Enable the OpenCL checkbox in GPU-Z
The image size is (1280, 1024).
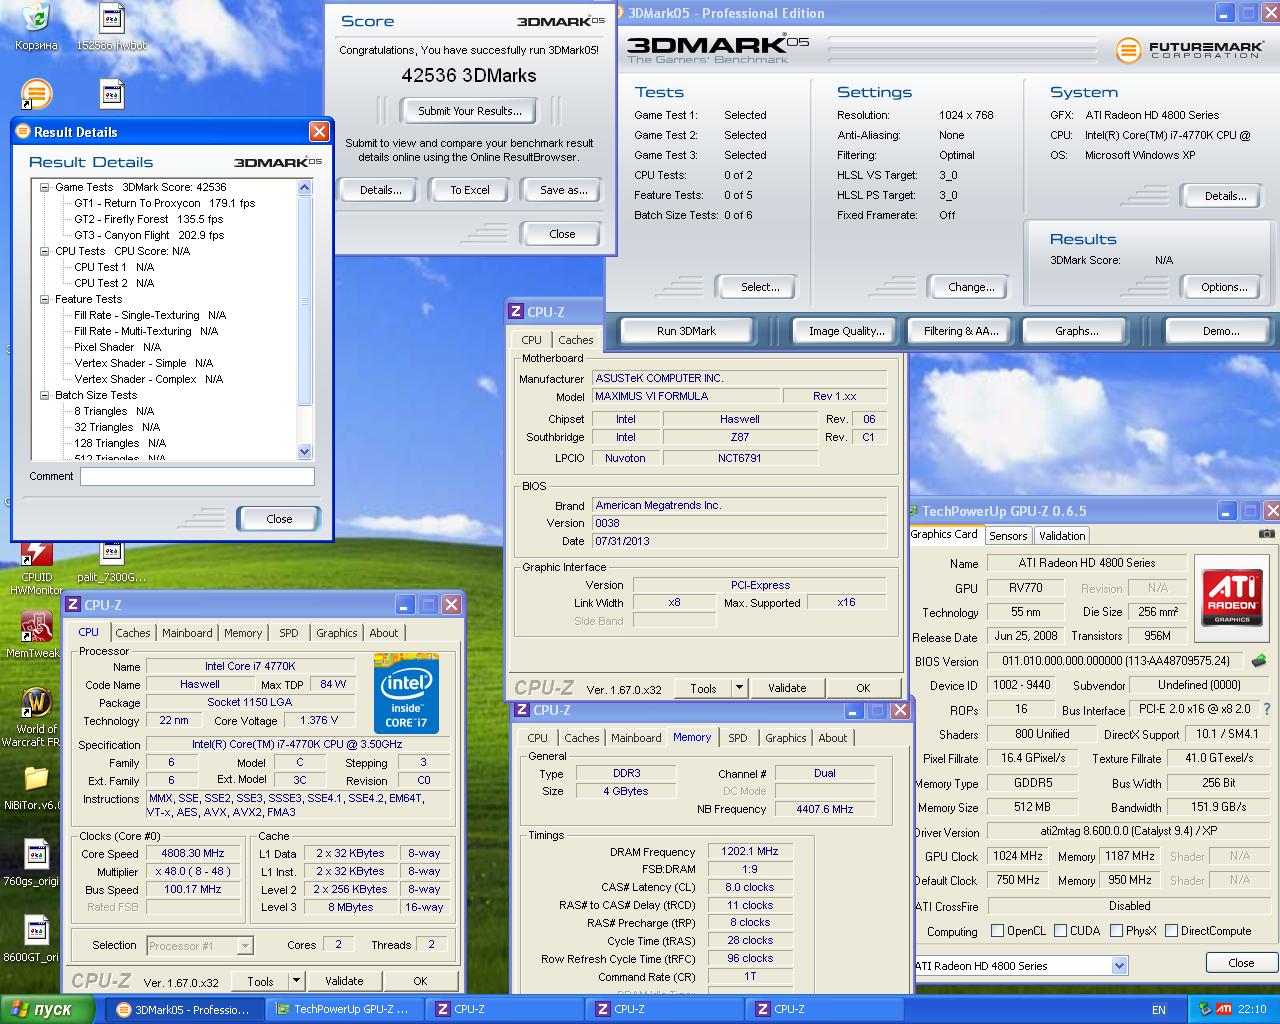[997, 931]
